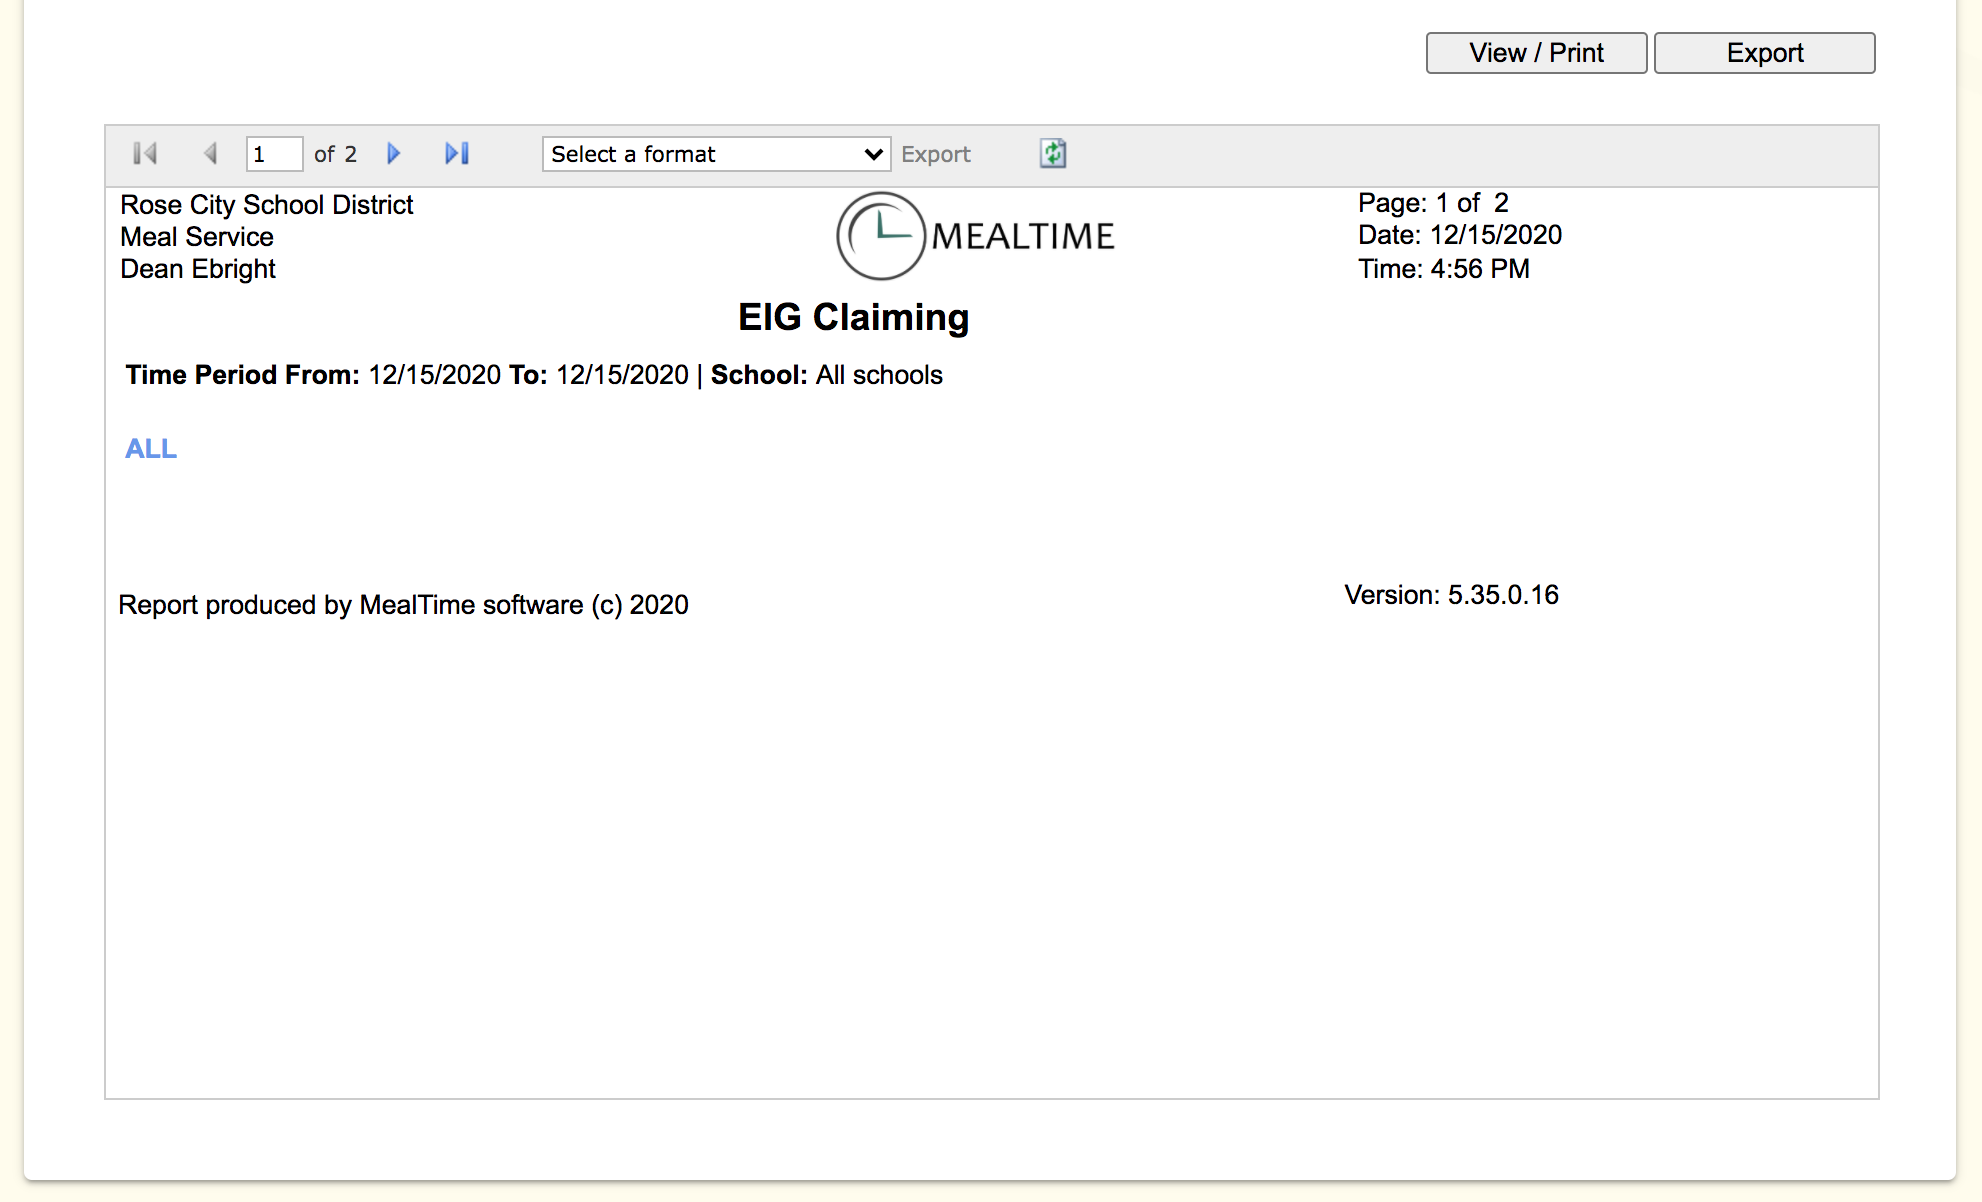Click the Rose City School District text
Viewport: 1982px width, 1202px height.
pyautogui.click(x=266, y=205)
